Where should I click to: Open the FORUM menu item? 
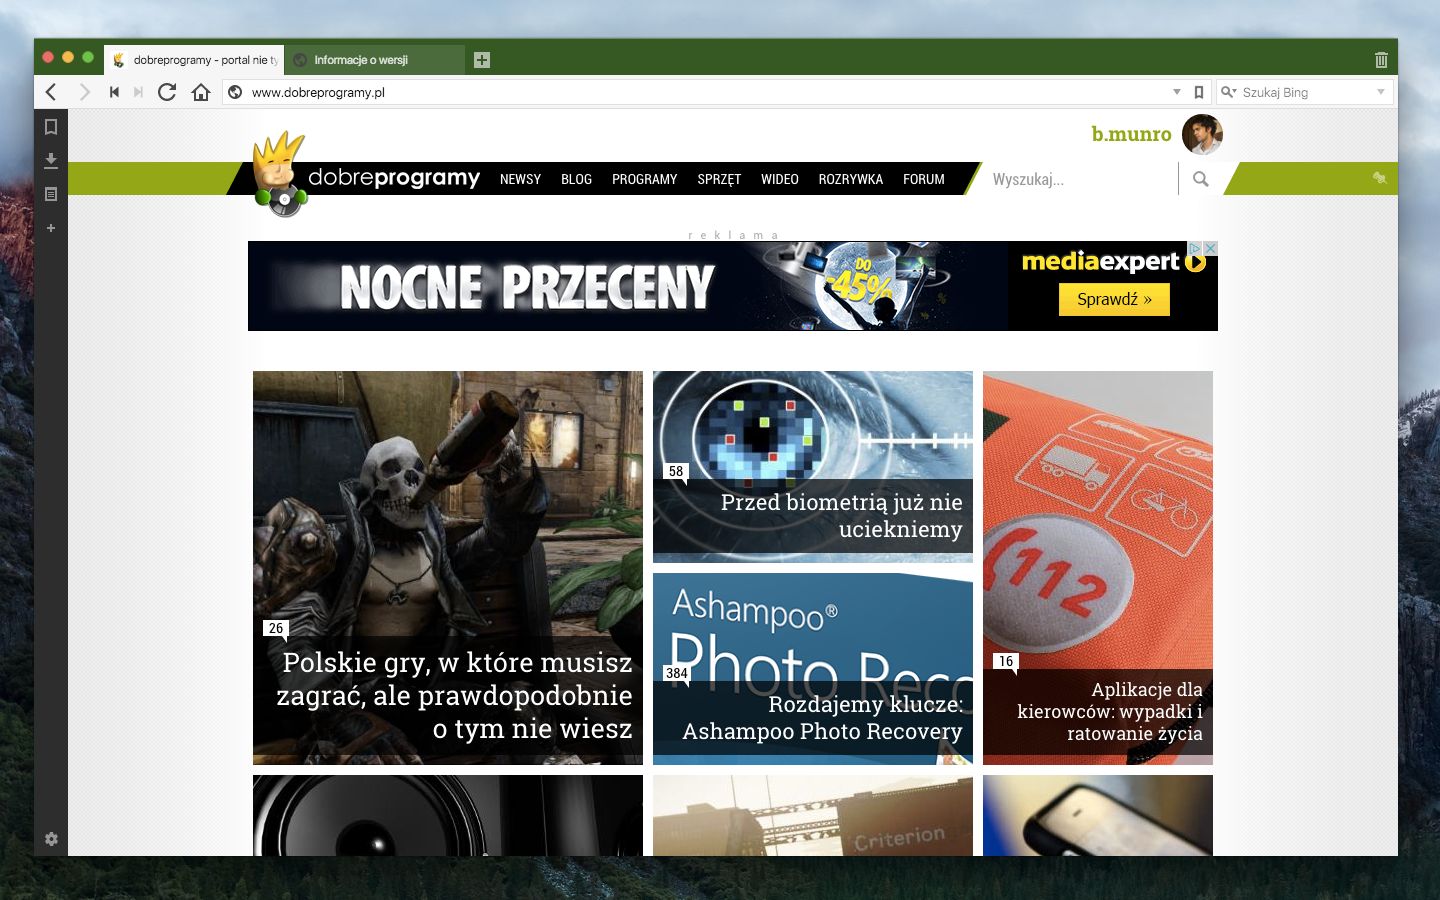click(x=923, y=179)
